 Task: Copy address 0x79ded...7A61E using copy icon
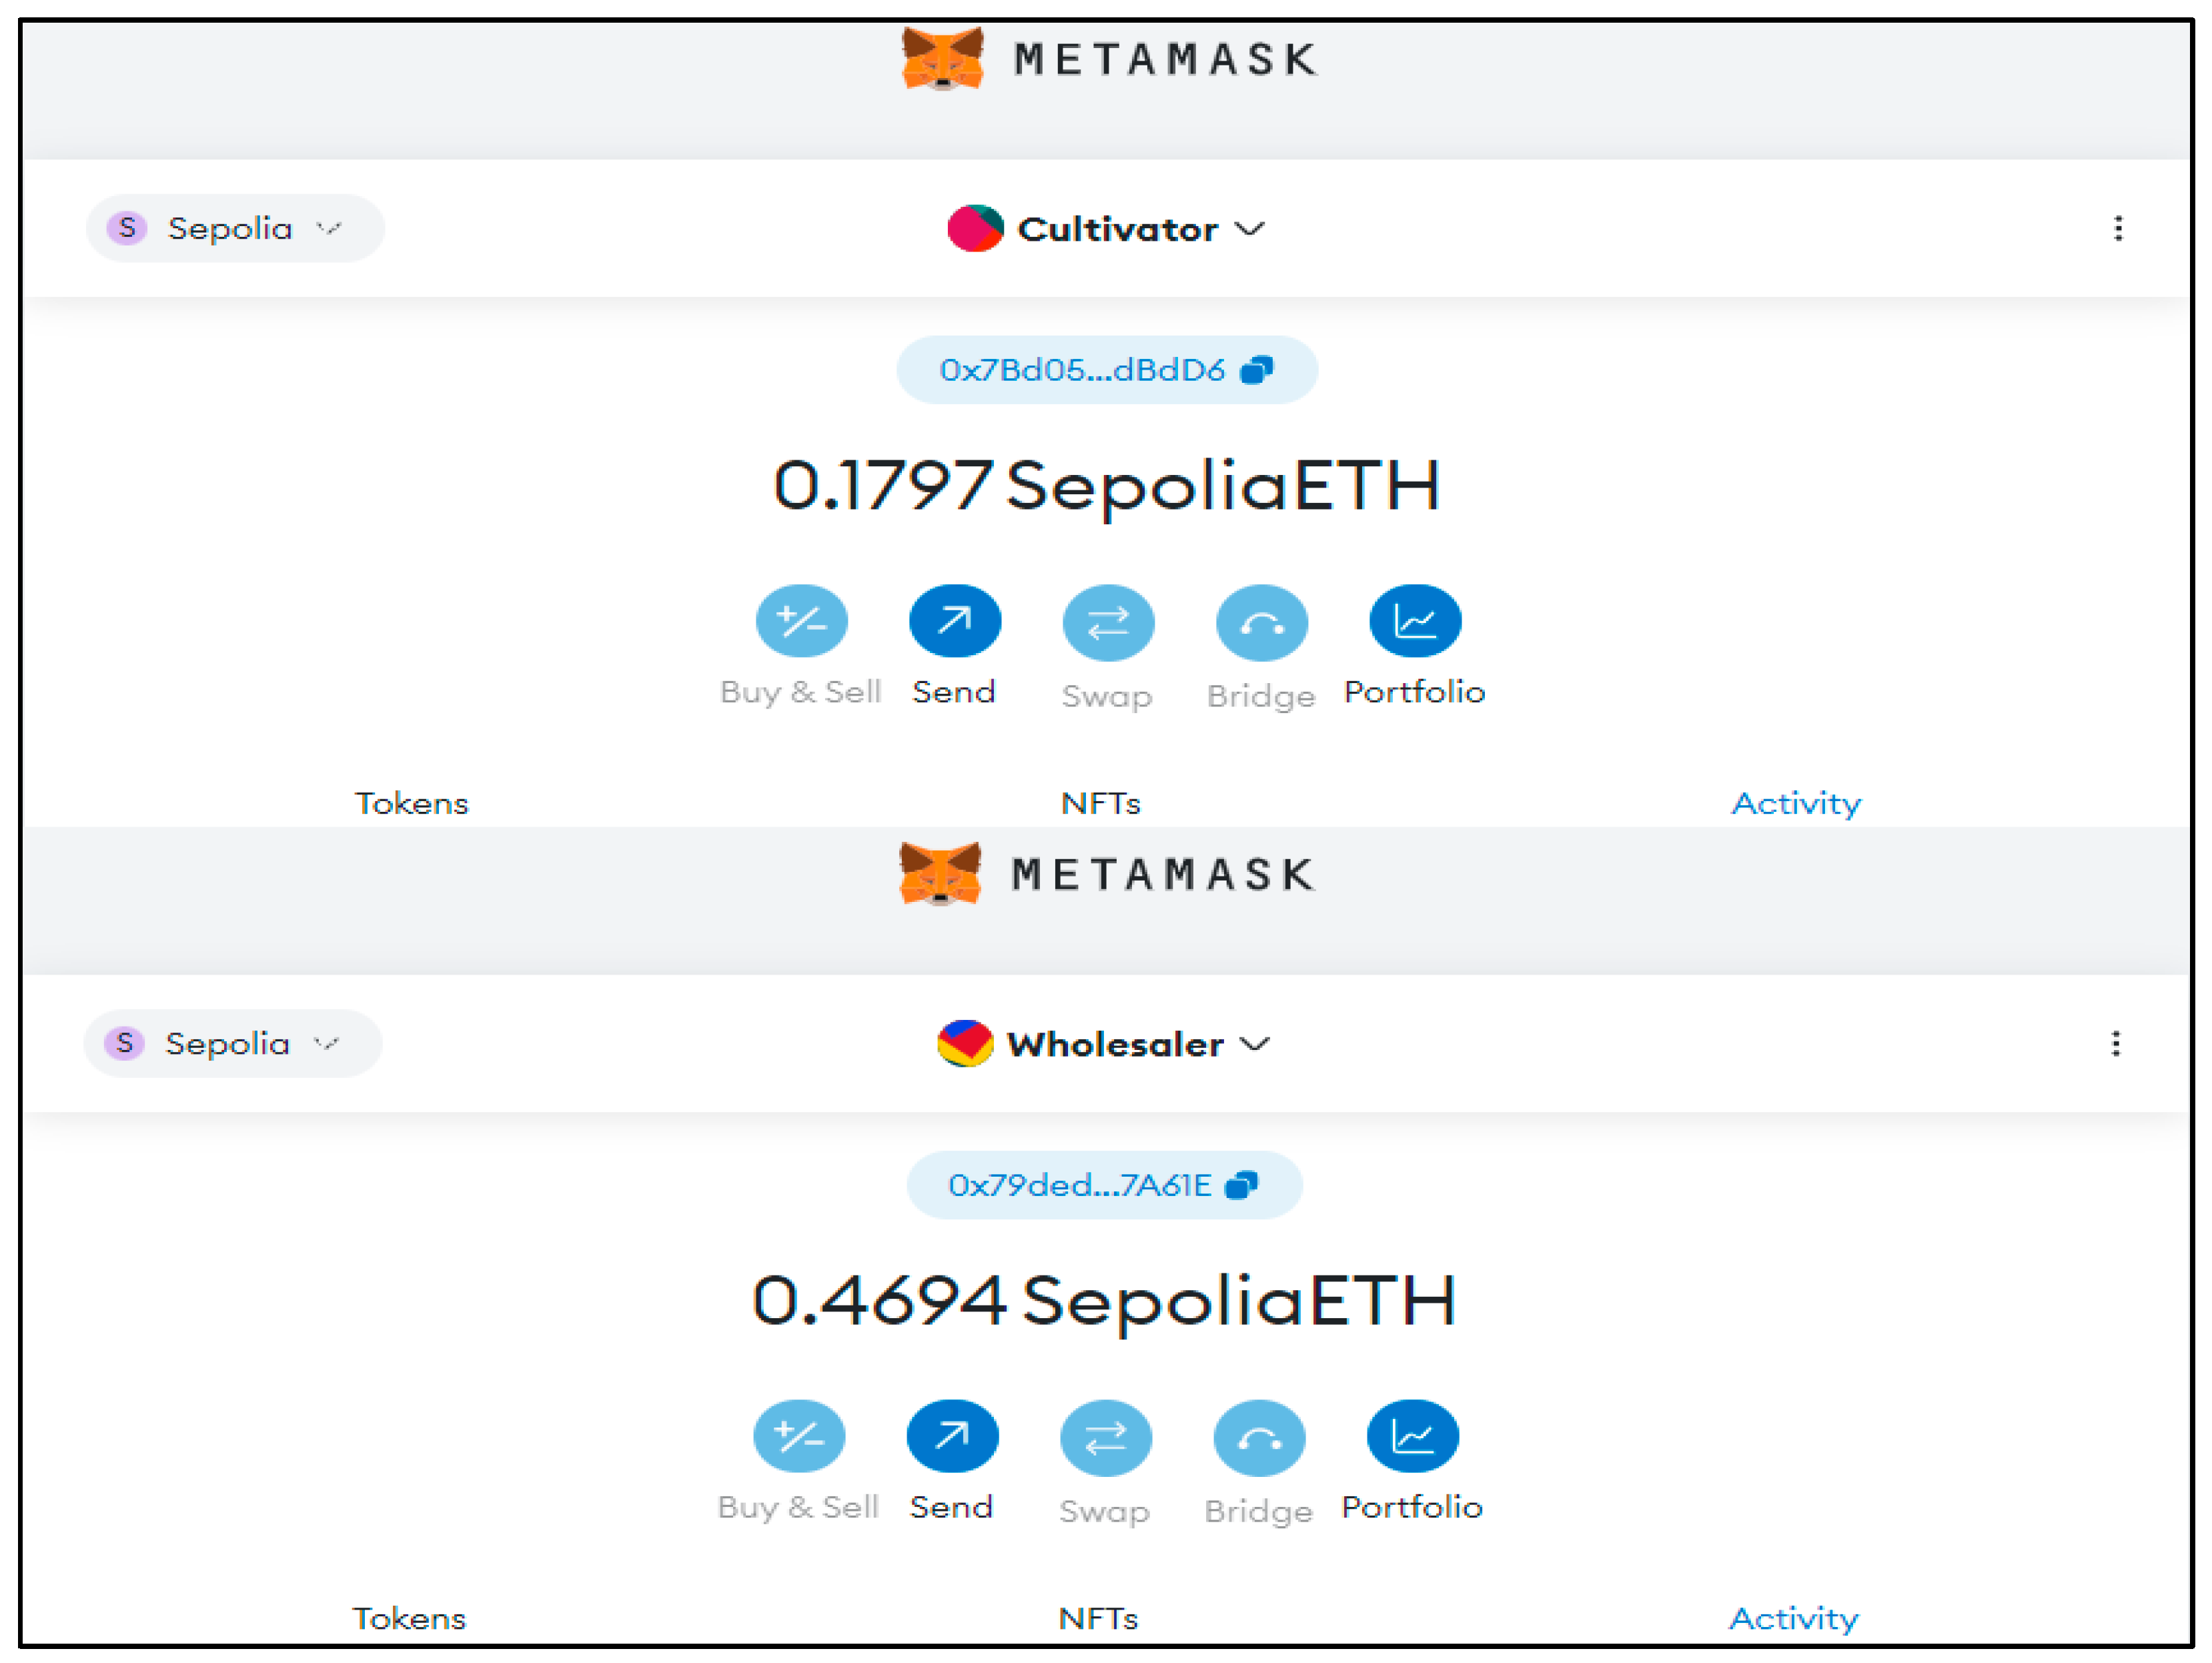click(x=1241, y=1185)
